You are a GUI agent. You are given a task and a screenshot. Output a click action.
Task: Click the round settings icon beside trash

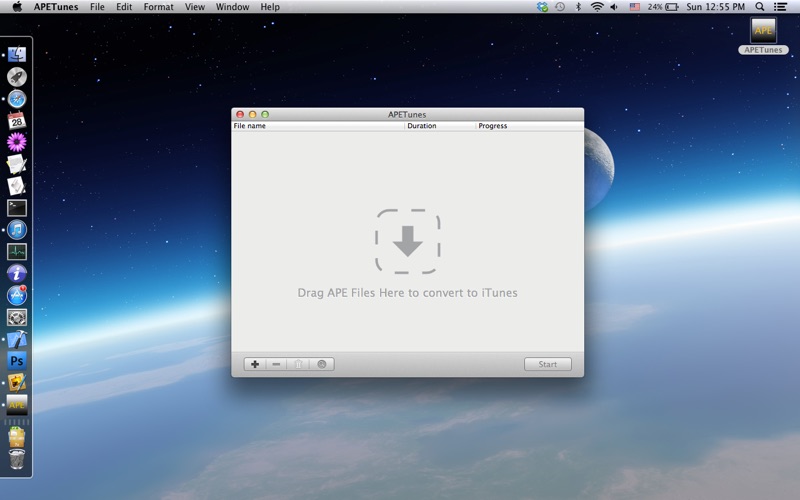tap(322, 364)
